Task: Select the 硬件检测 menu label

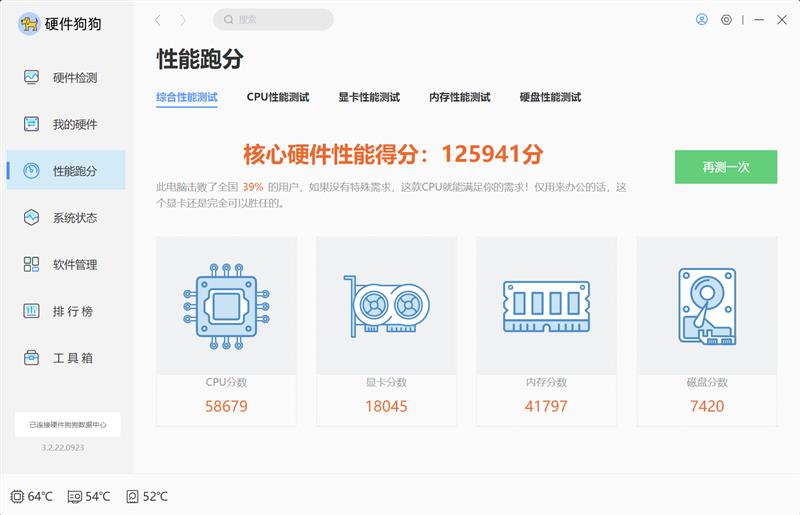Action: pos(75,78)
